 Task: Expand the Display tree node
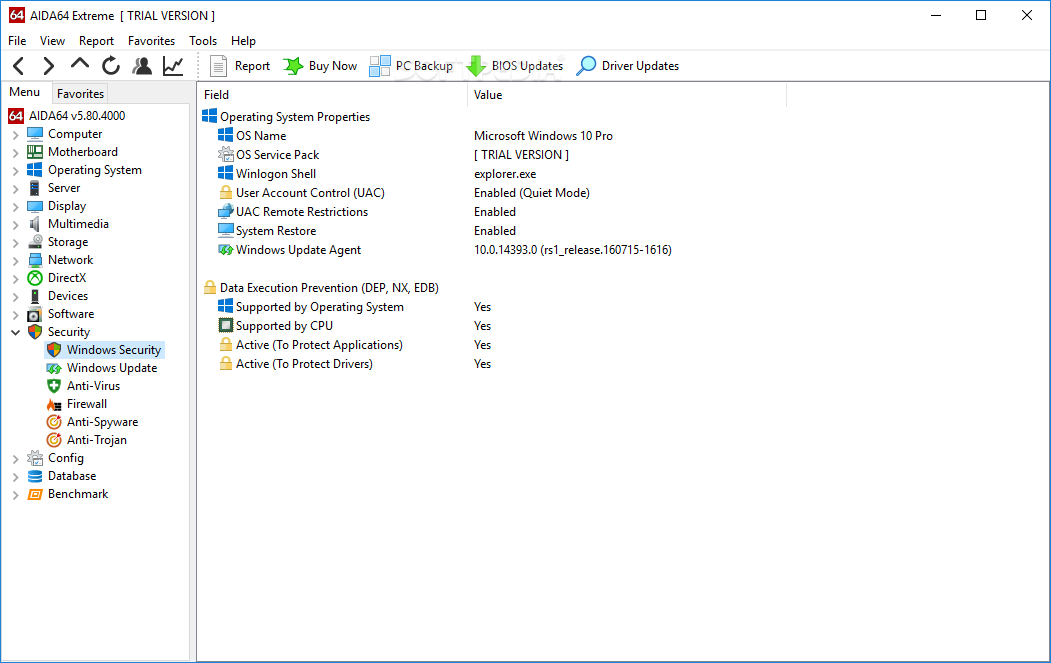click(15, 206)
